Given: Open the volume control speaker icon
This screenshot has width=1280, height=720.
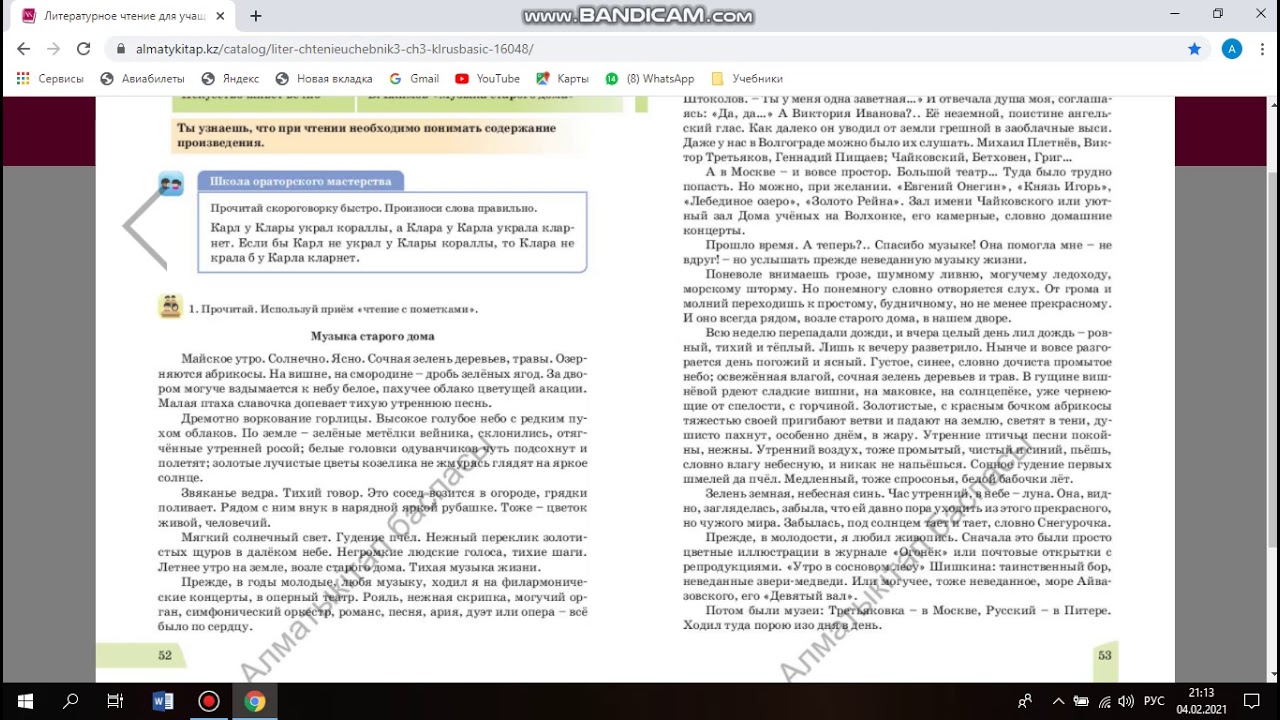Looking at the screenshot, I should point(1126,701).
